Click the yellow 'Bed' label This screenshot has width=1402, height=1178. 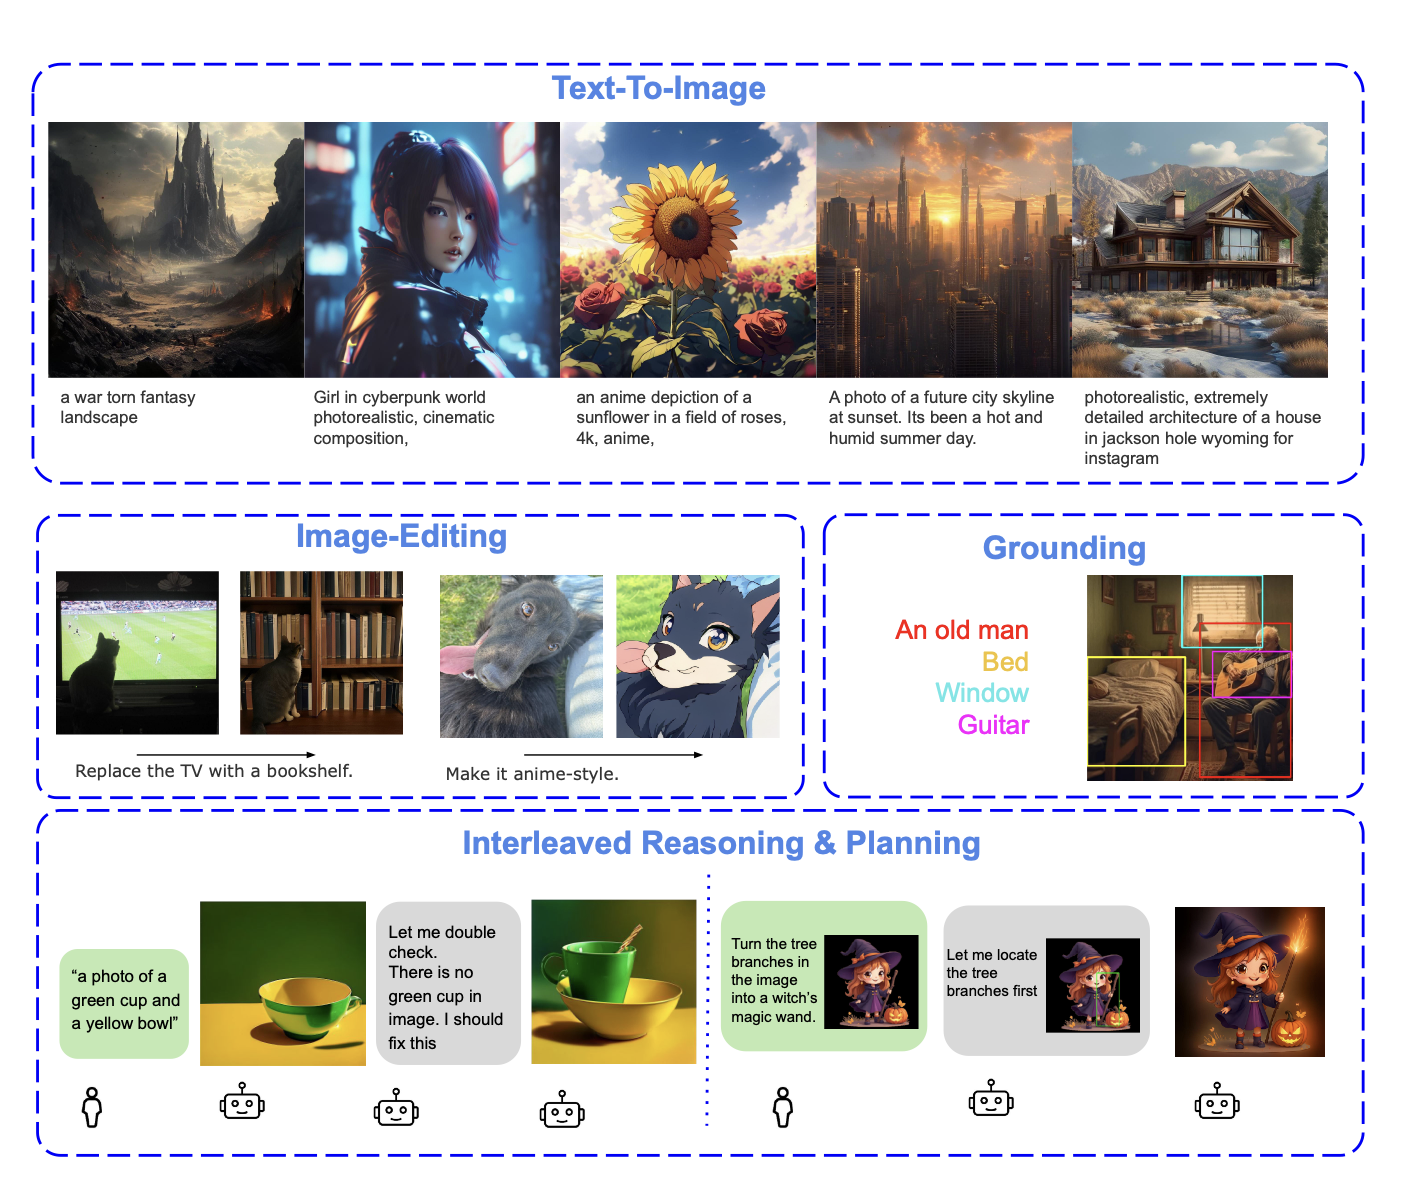tap(1005, 662)
